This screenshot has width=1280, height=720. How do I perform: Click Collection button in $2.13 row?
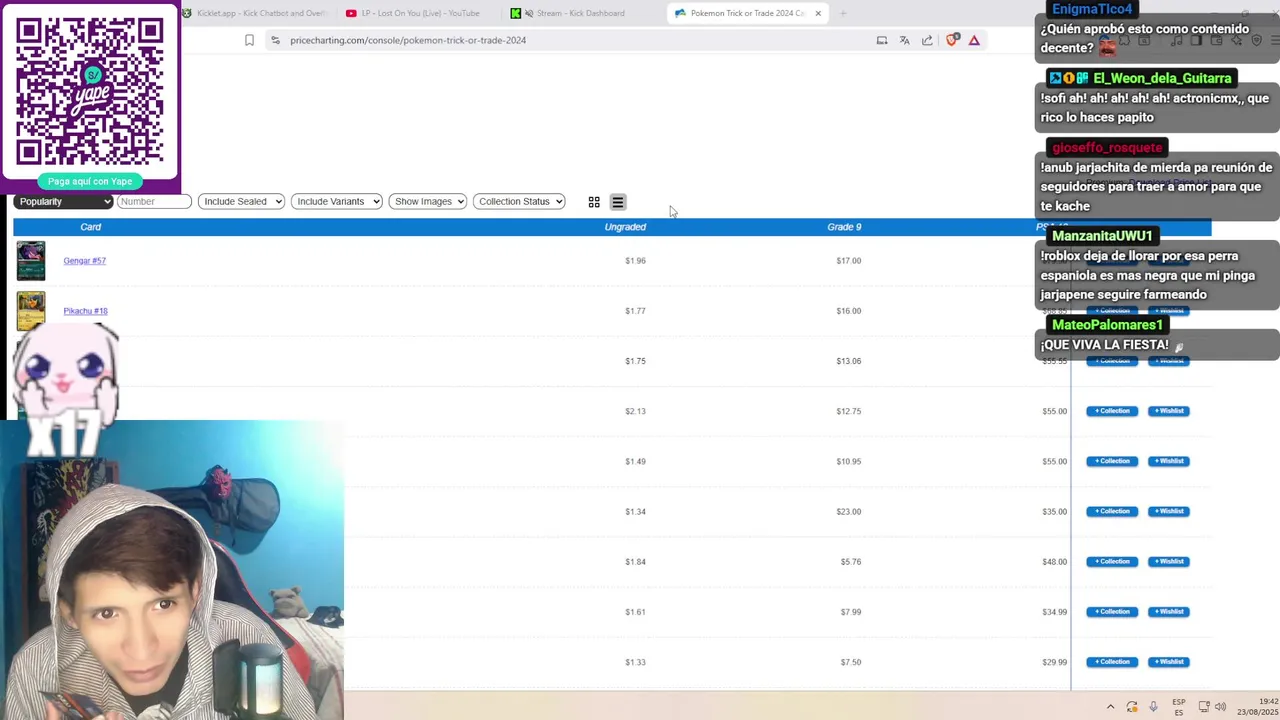(x=1112, y=411)
